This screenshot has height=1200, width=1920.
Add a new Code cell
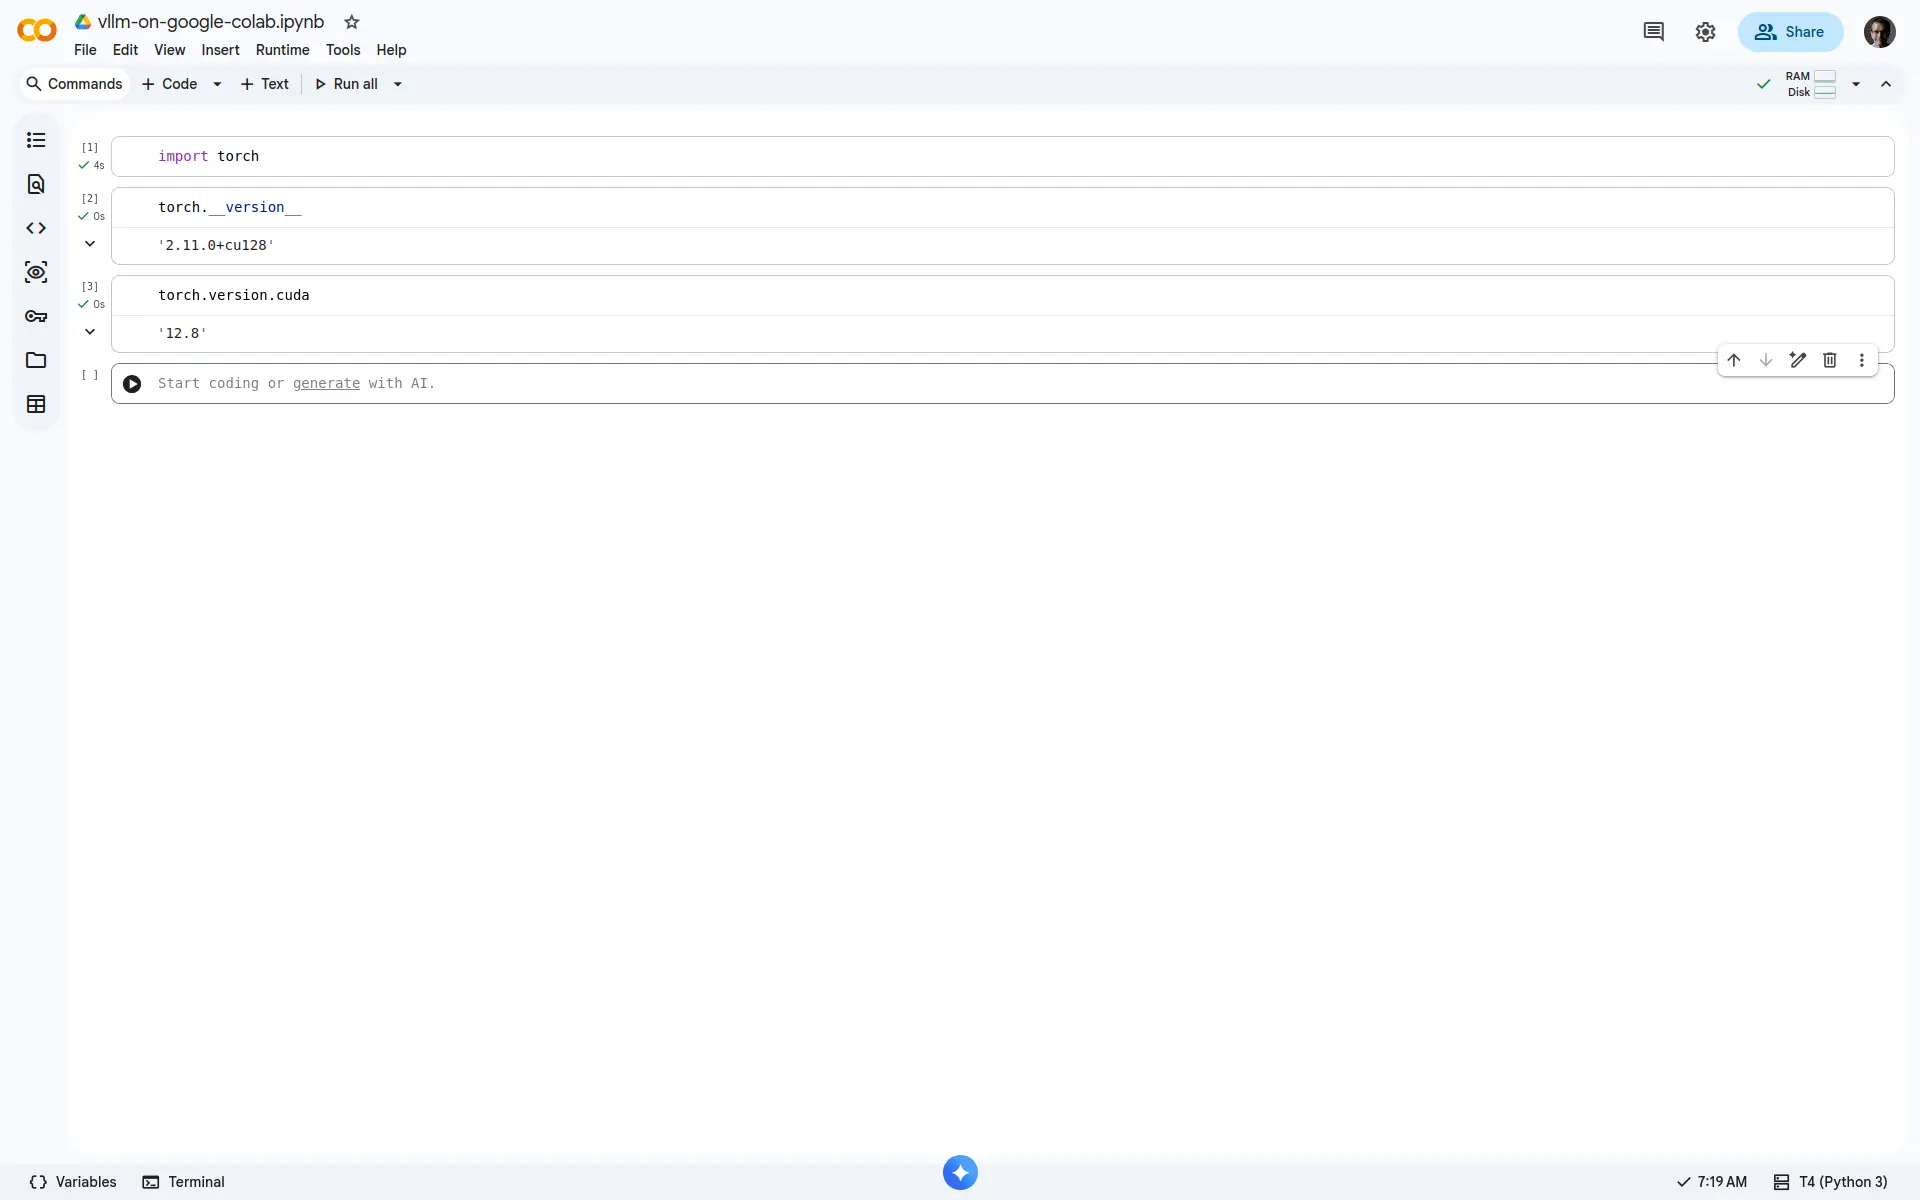pos(169,84)
